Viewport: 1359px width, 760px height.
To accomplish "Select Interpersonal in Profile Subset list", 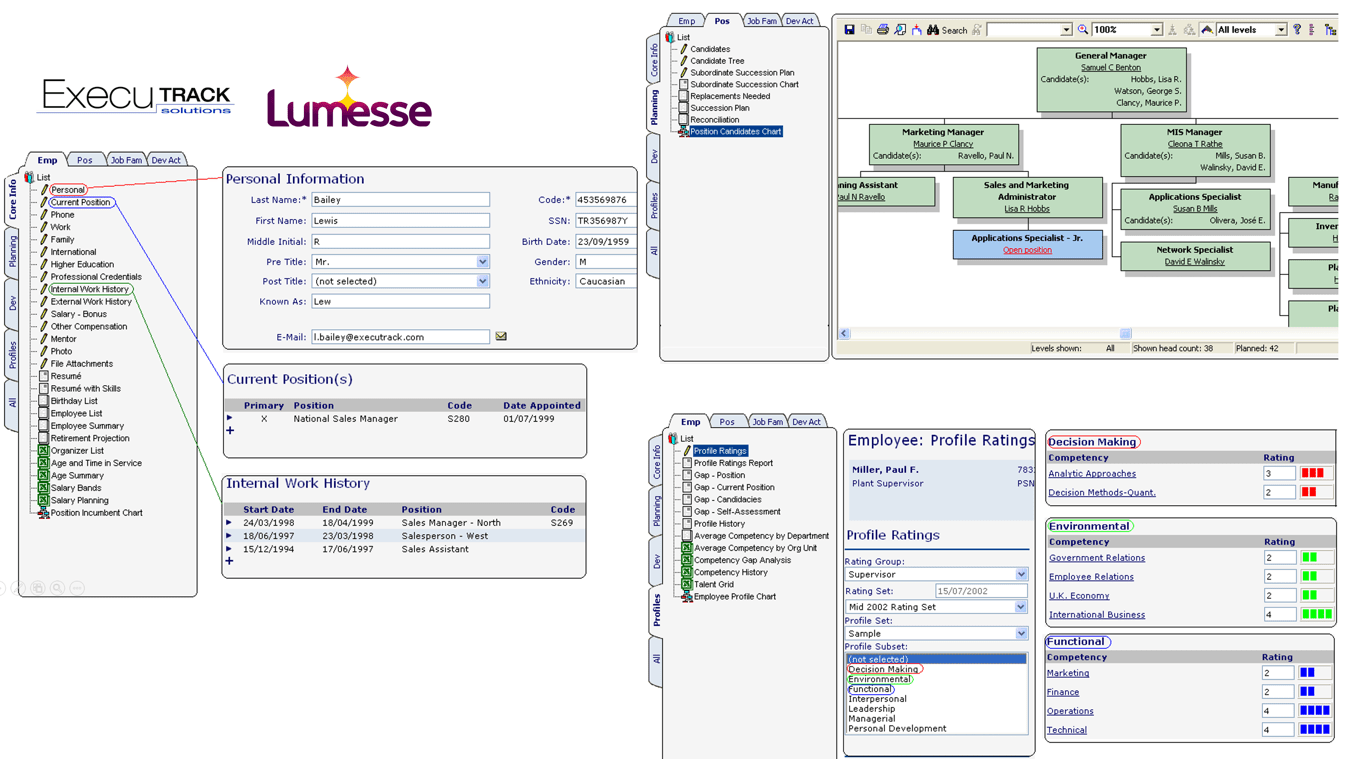I will pos(877,699).
